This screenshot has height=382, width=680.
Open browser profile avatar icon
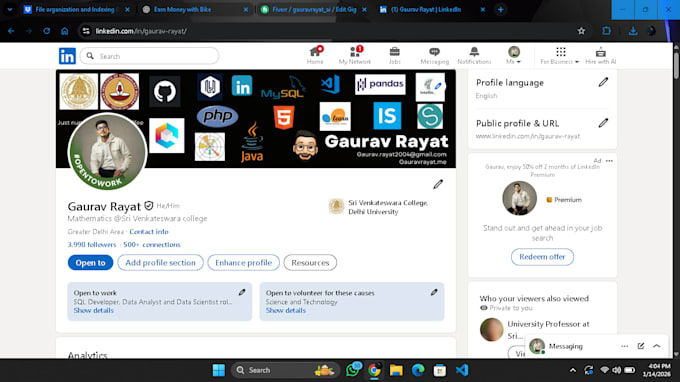click(x=651, y=31)
